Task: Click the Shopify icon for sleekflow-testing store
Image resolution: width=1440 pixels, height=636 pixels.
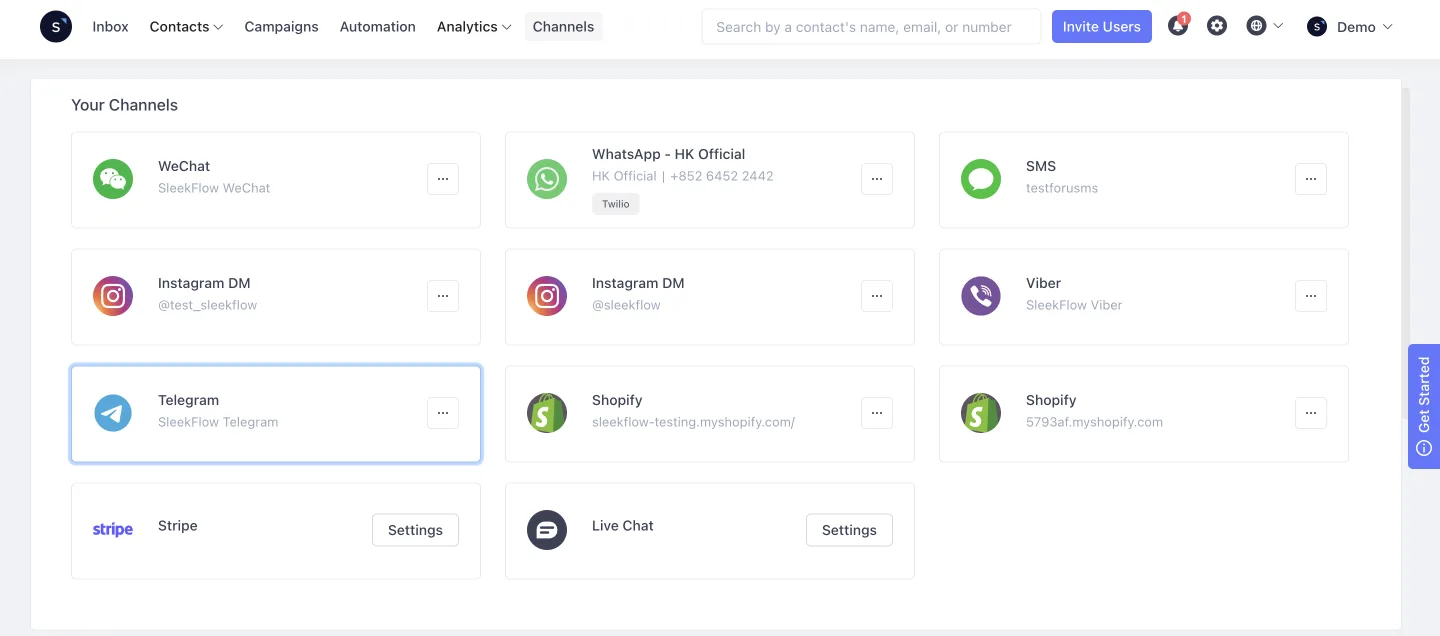Action: point(546,411)
